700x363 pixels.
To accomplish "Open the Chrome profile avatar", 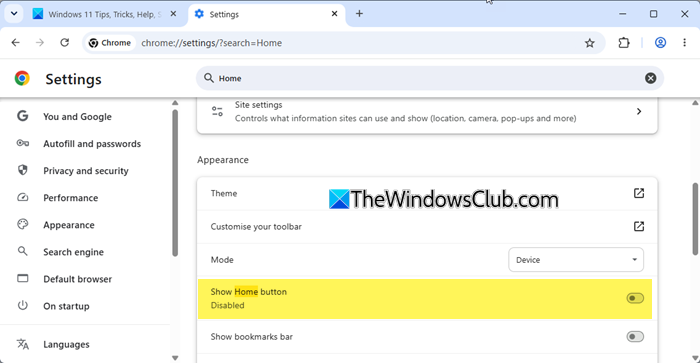I will (660, 43).
